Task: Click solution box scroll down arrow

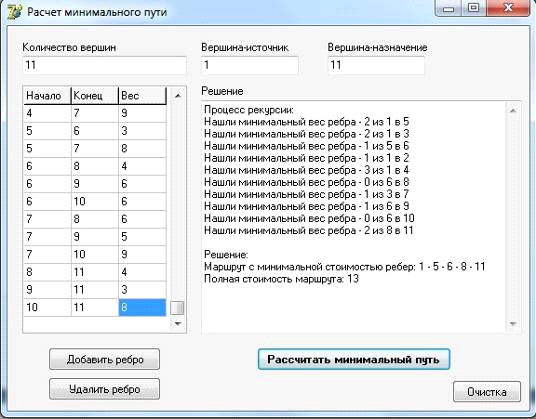Action: click(513, 324)
